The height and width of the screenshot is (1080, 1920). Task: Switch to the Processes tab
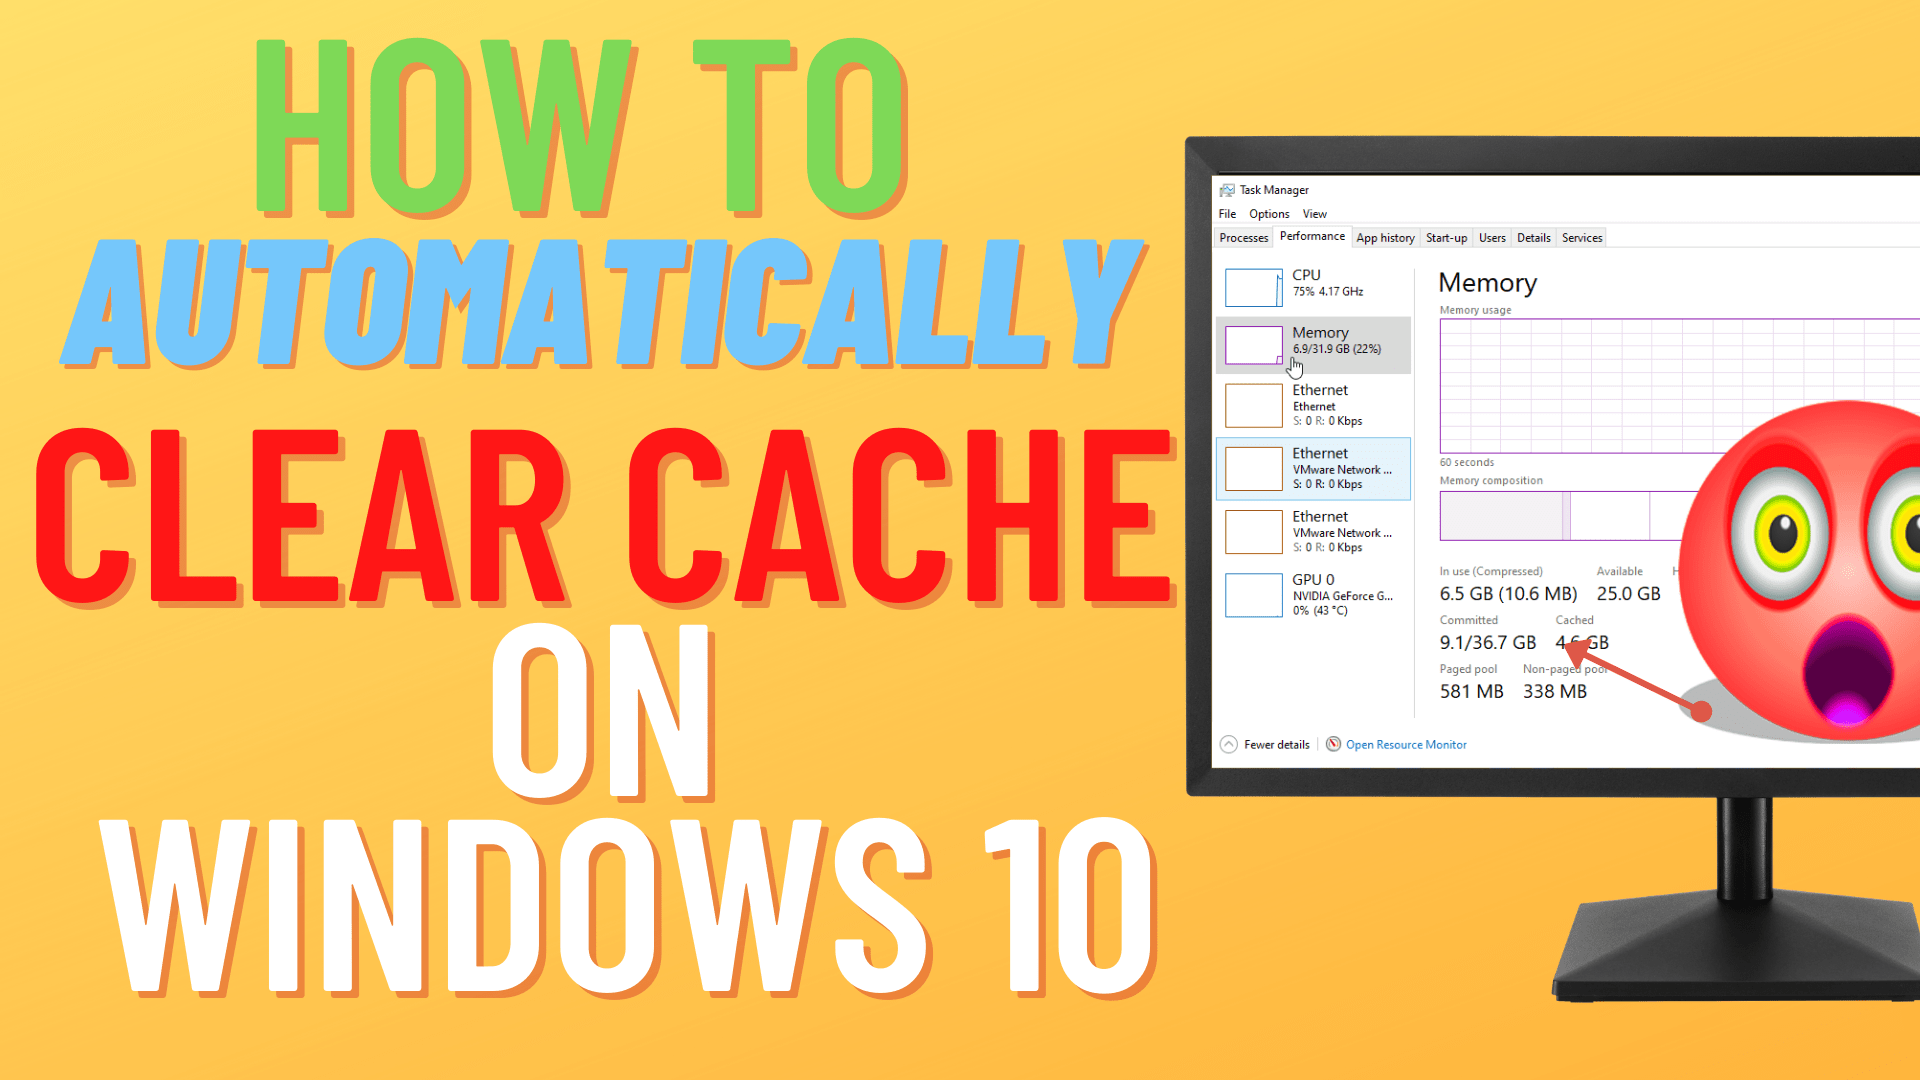(x=1243, y=238)
